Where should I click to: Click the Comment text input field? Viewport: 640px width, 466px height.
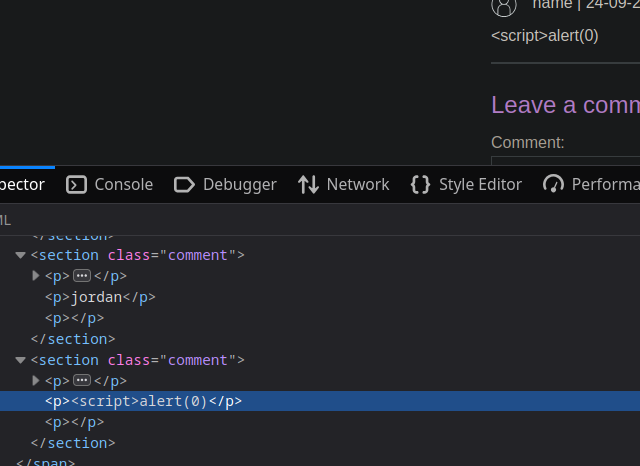[x=565, y=160]
